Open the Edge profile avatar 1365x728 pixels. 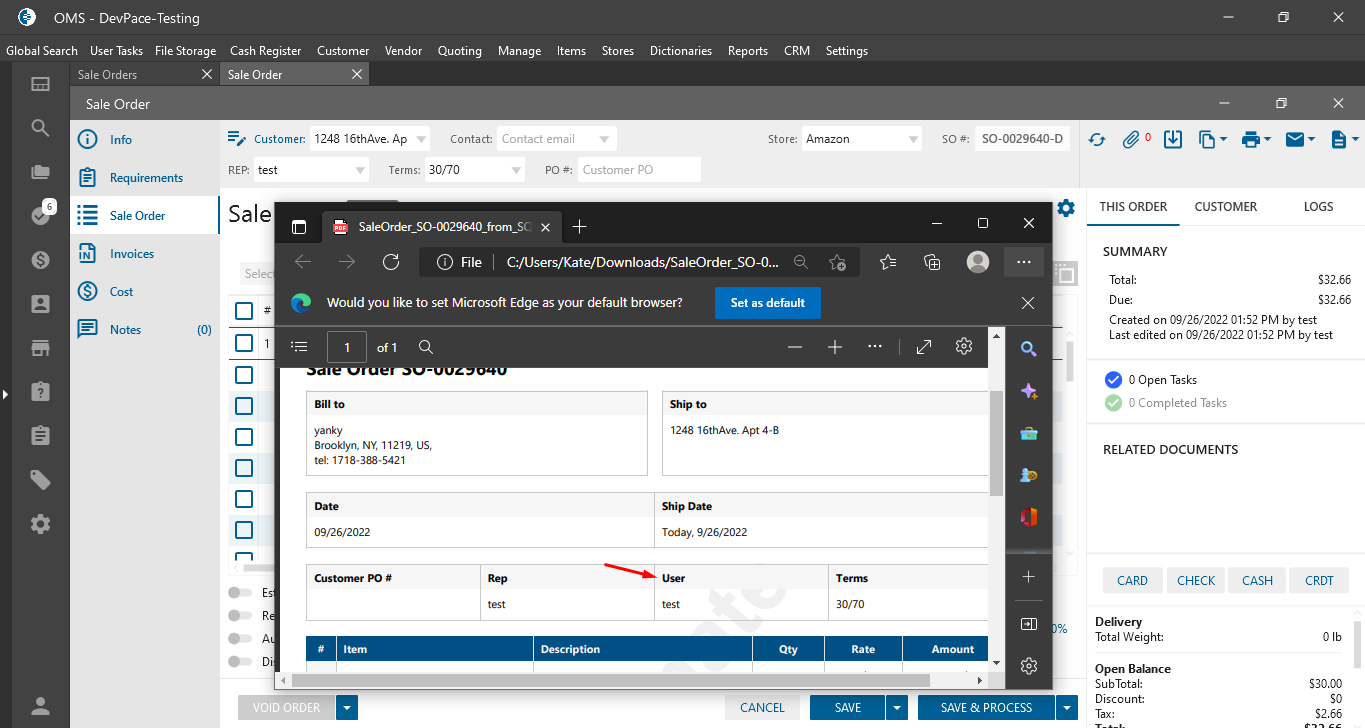point(978,262)
